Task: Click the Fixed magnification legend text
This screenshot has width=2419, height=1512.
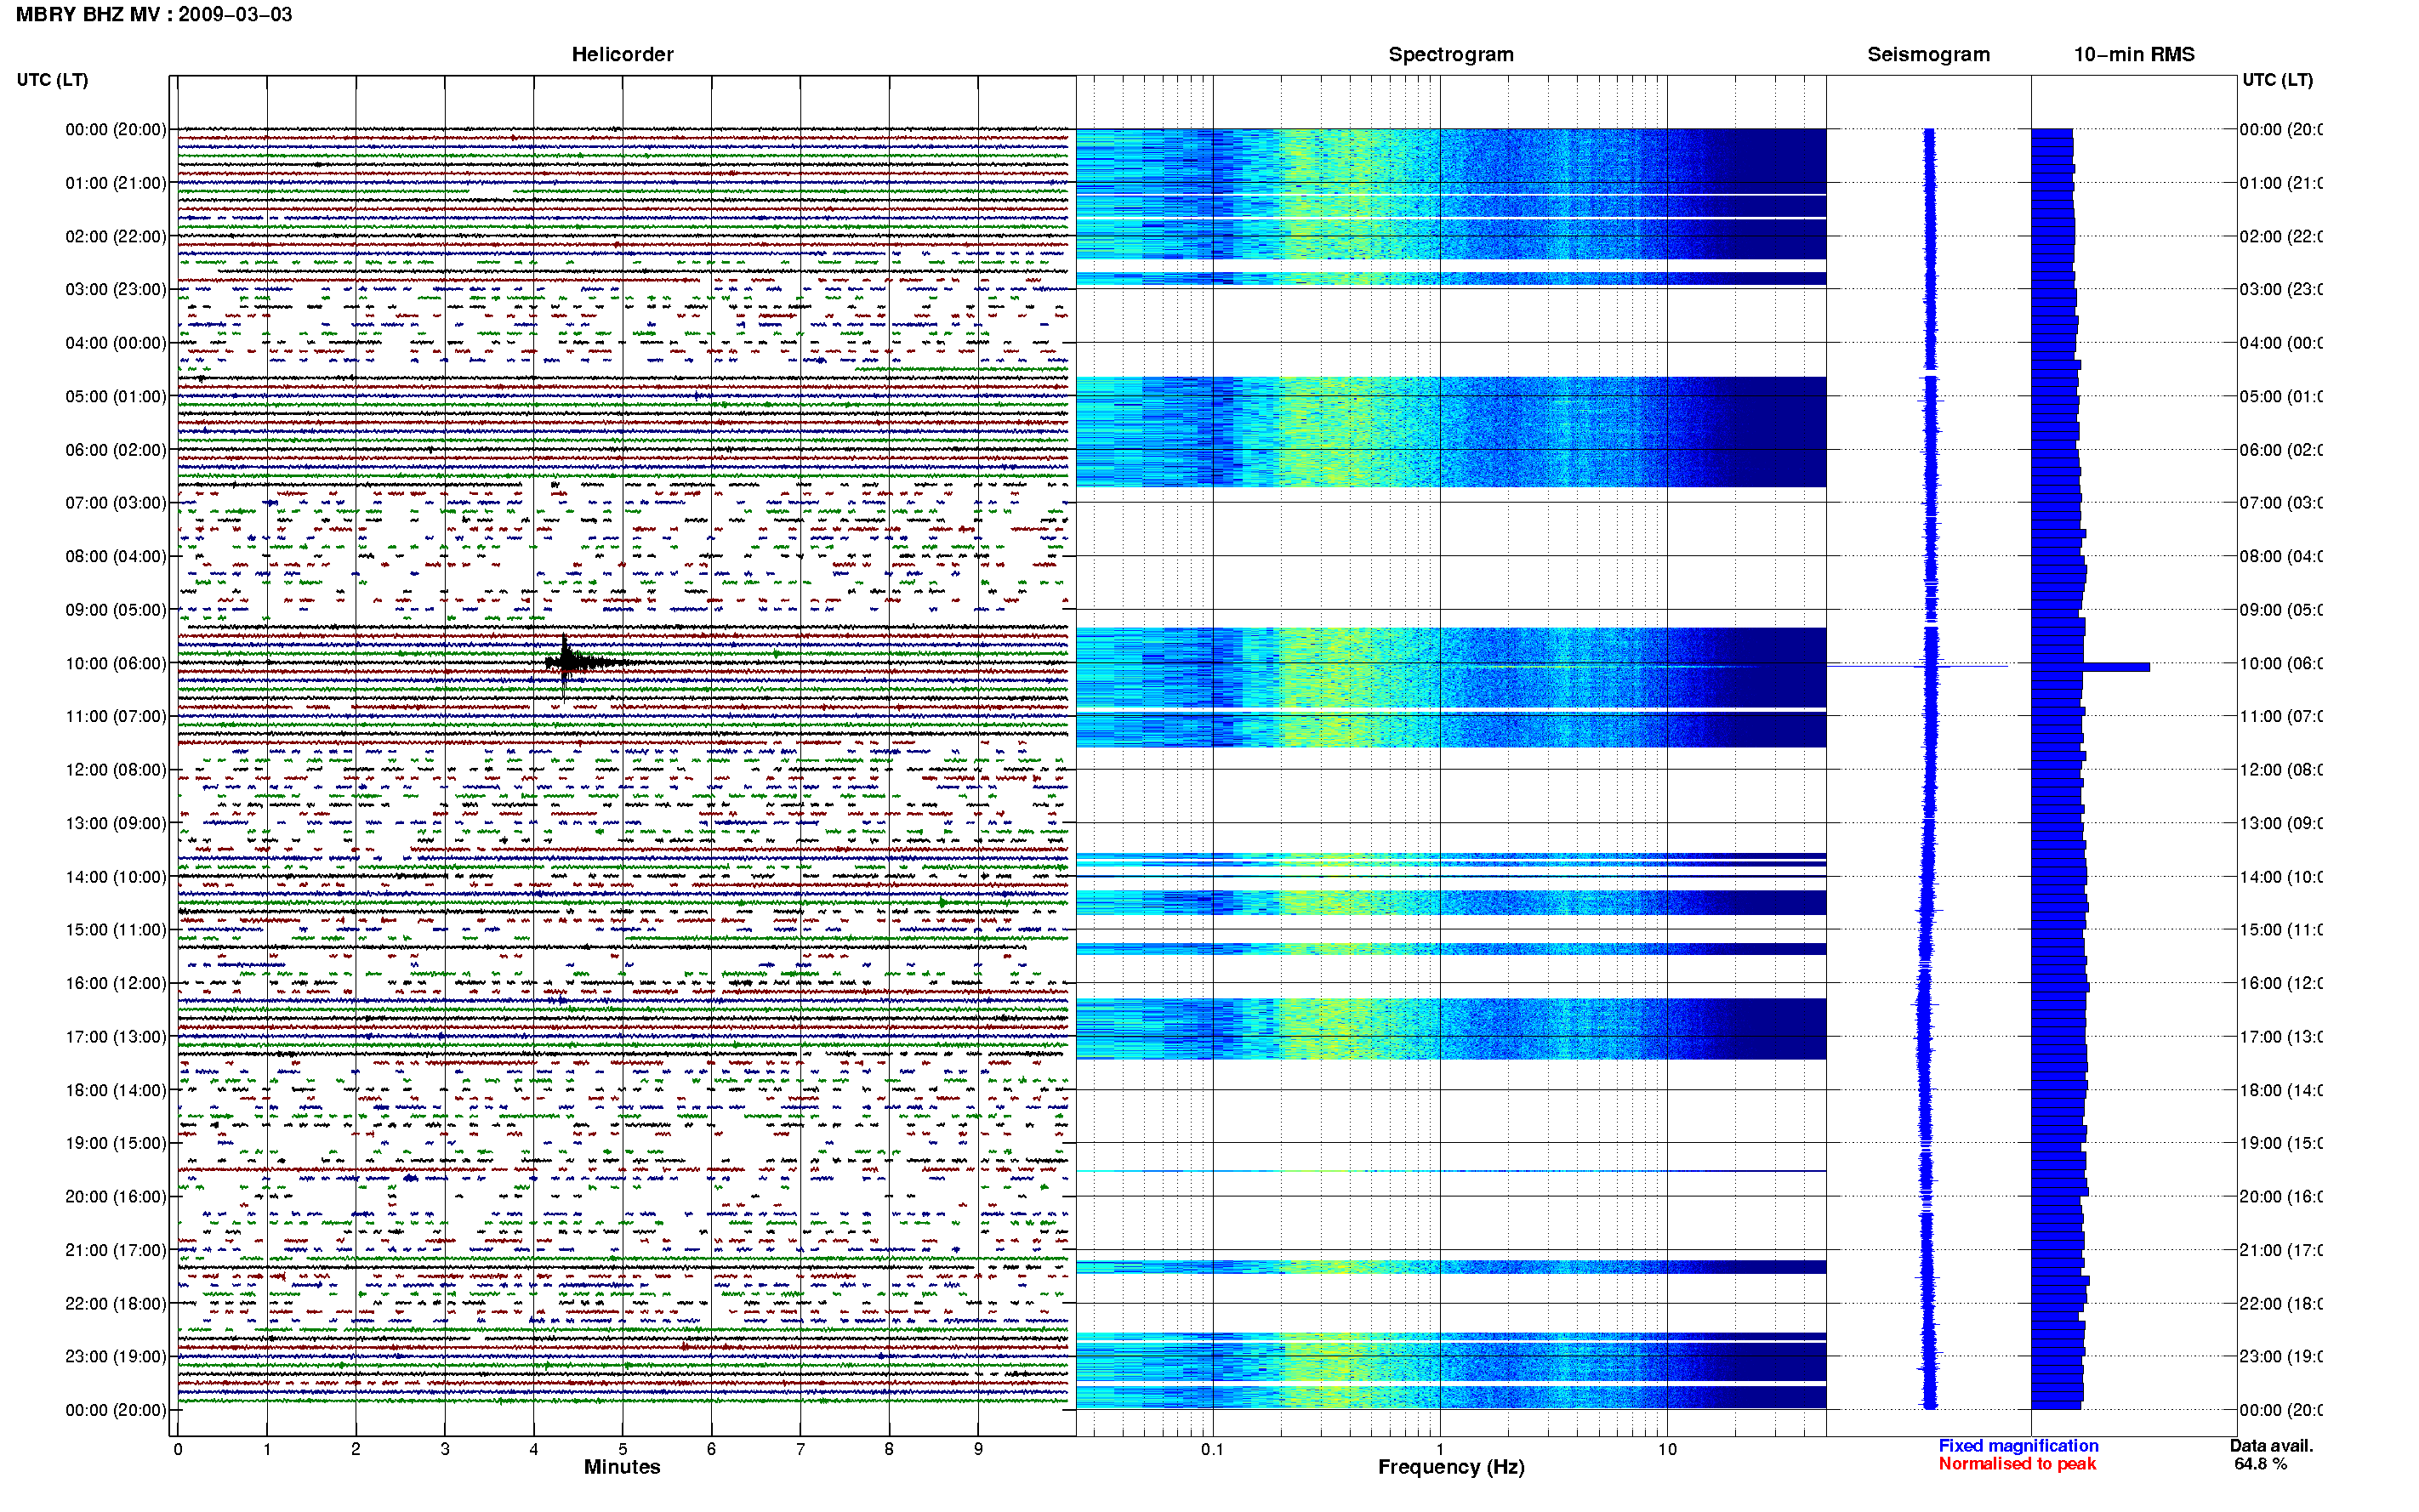Action: [2018, 1446]
